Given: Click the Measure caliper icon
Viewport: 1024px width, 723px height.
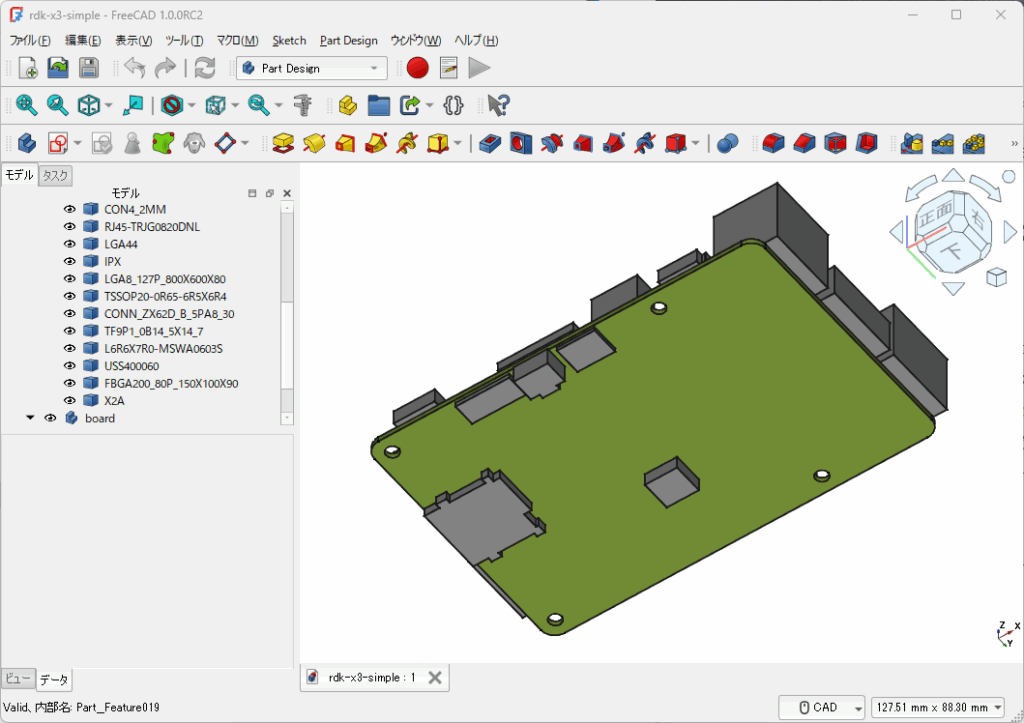Looking at the screenshot, I should point(304,105).
